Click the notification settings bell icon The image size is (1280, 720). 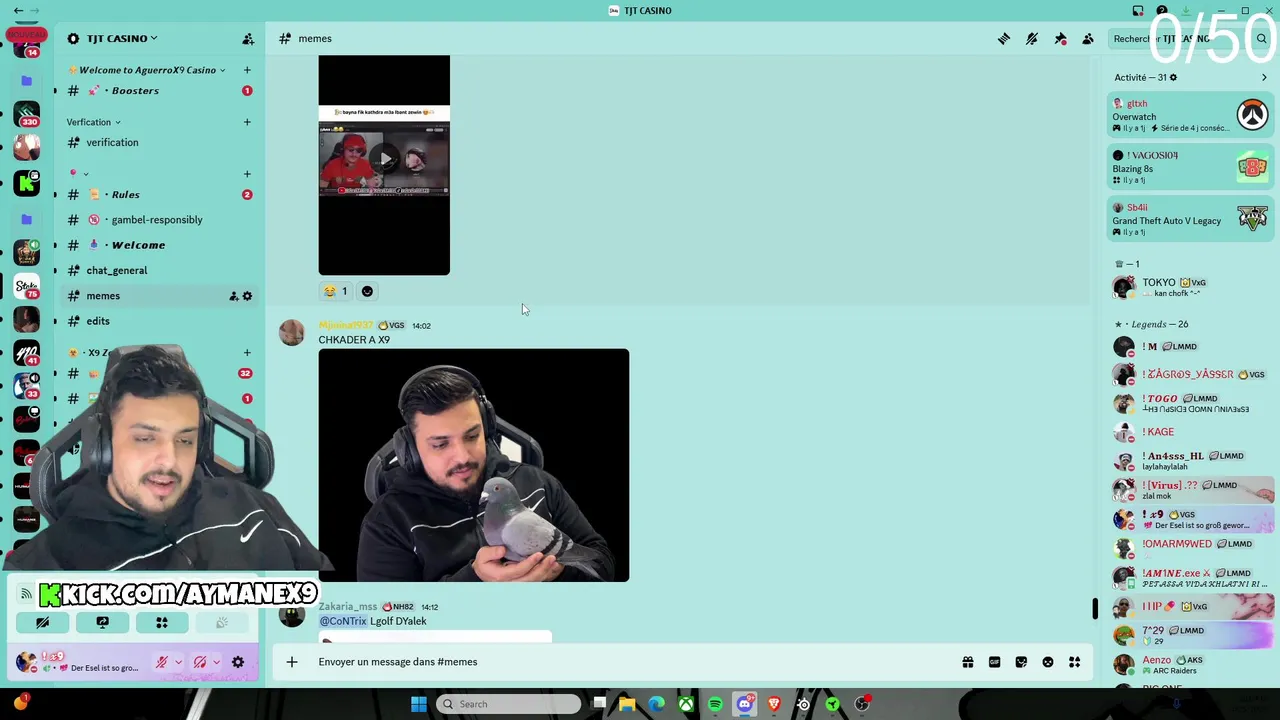1032,39
